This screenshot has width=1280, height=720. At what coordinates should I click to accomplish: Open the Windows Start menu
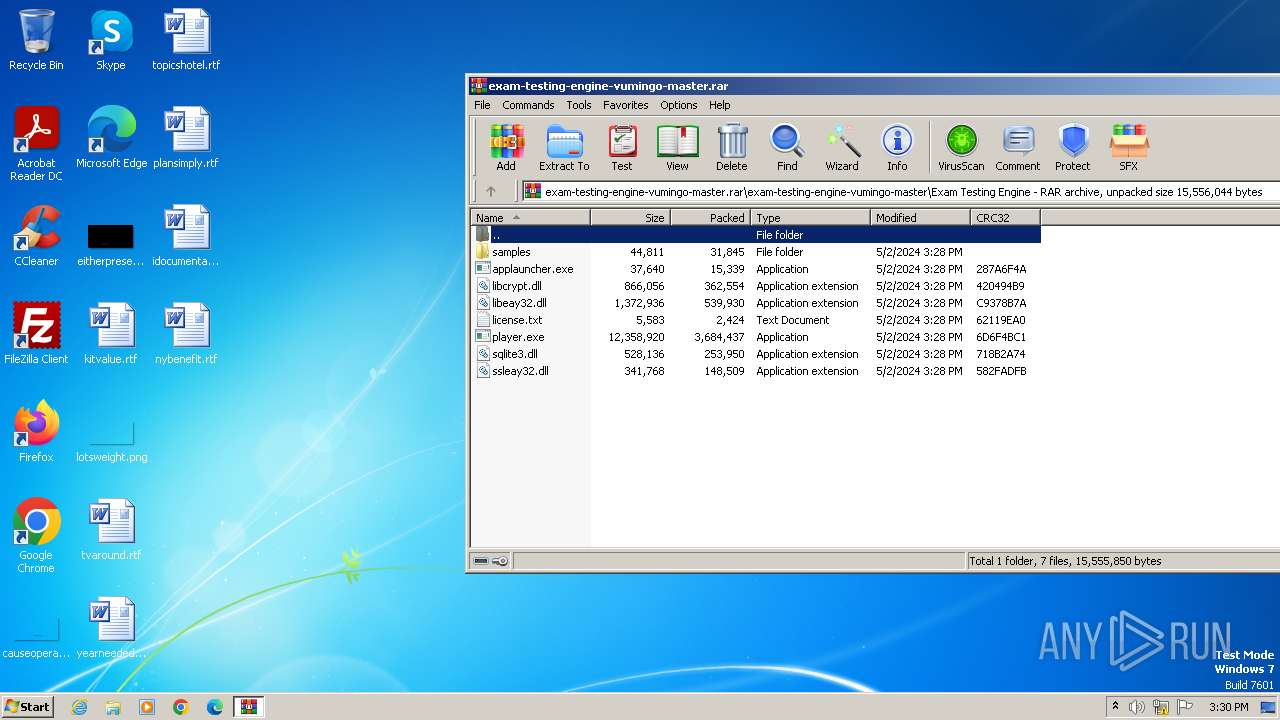click(28, 706)
